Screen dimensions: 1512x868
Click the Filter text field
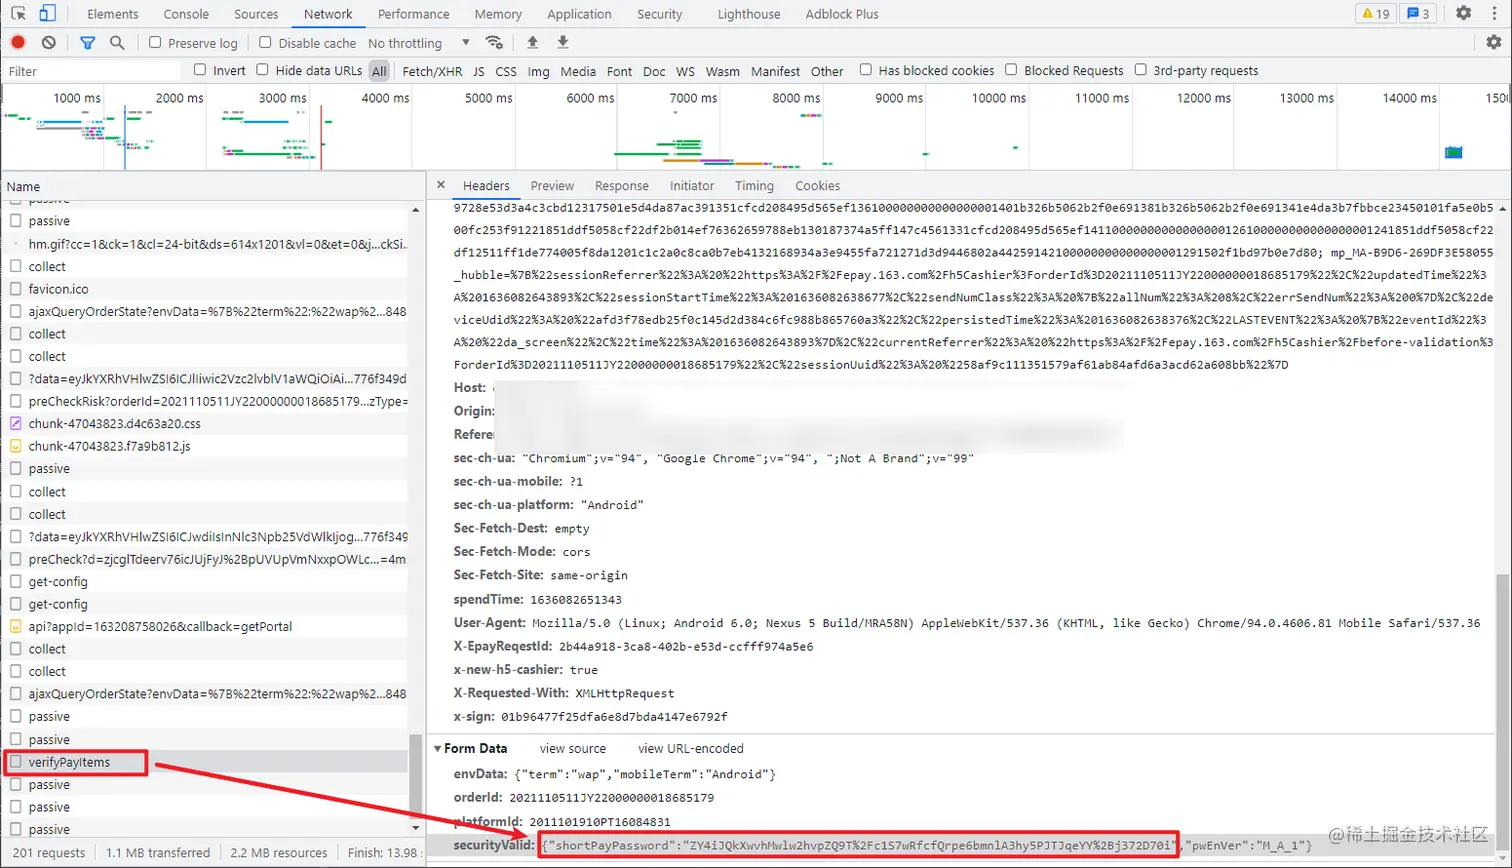click(93, 71)
